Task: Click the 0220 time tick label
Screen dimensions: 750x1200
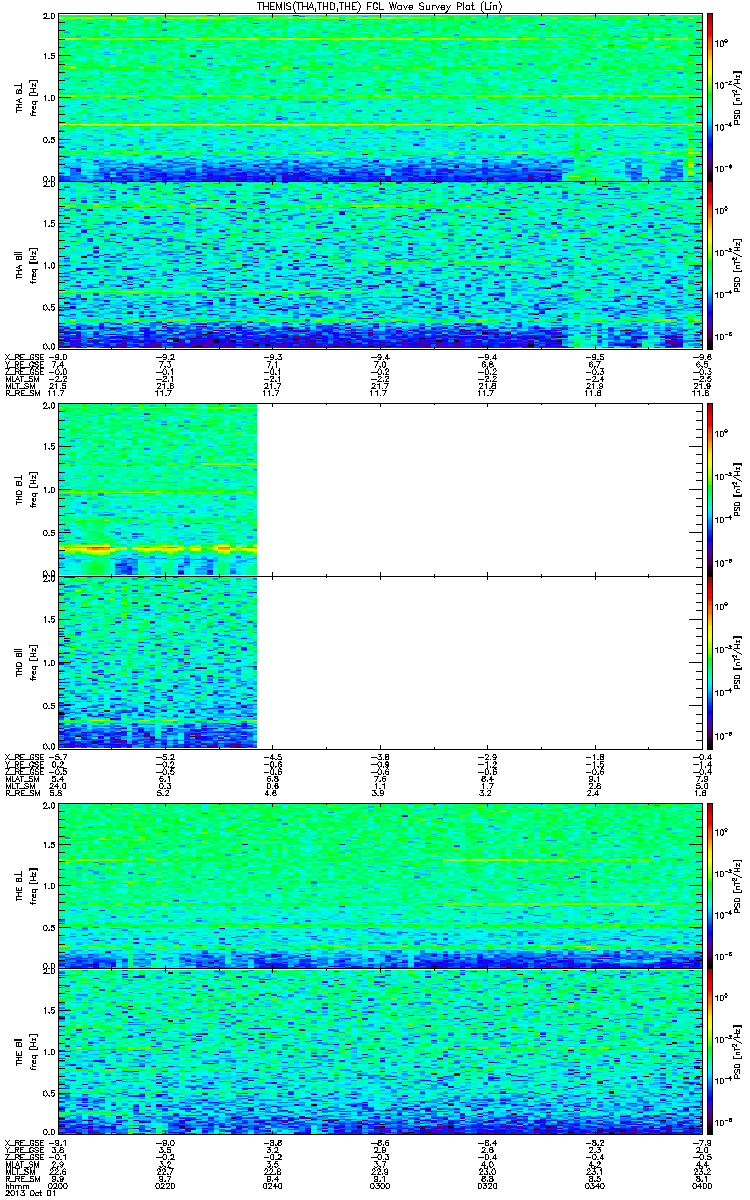Action: click(165, 1185)
